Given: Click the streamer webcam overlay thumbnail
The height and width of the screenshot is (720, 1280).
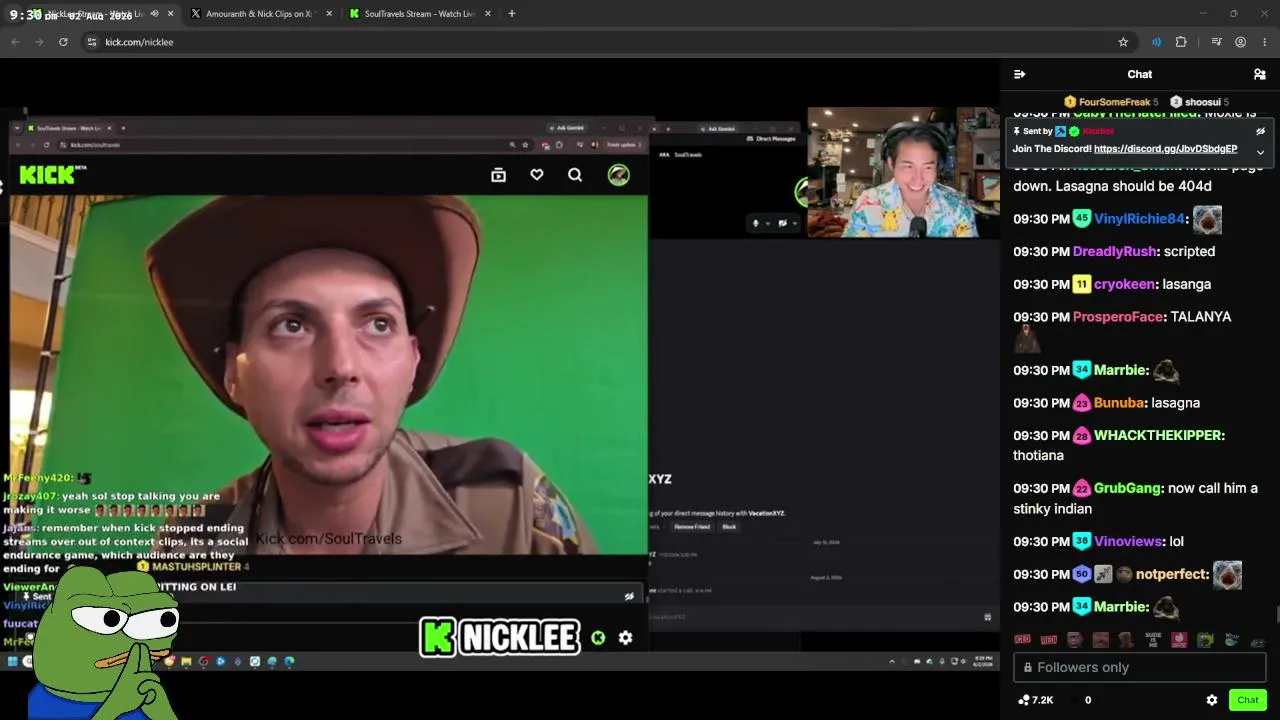Looking at the screenshot, I should tap(903, 173).
